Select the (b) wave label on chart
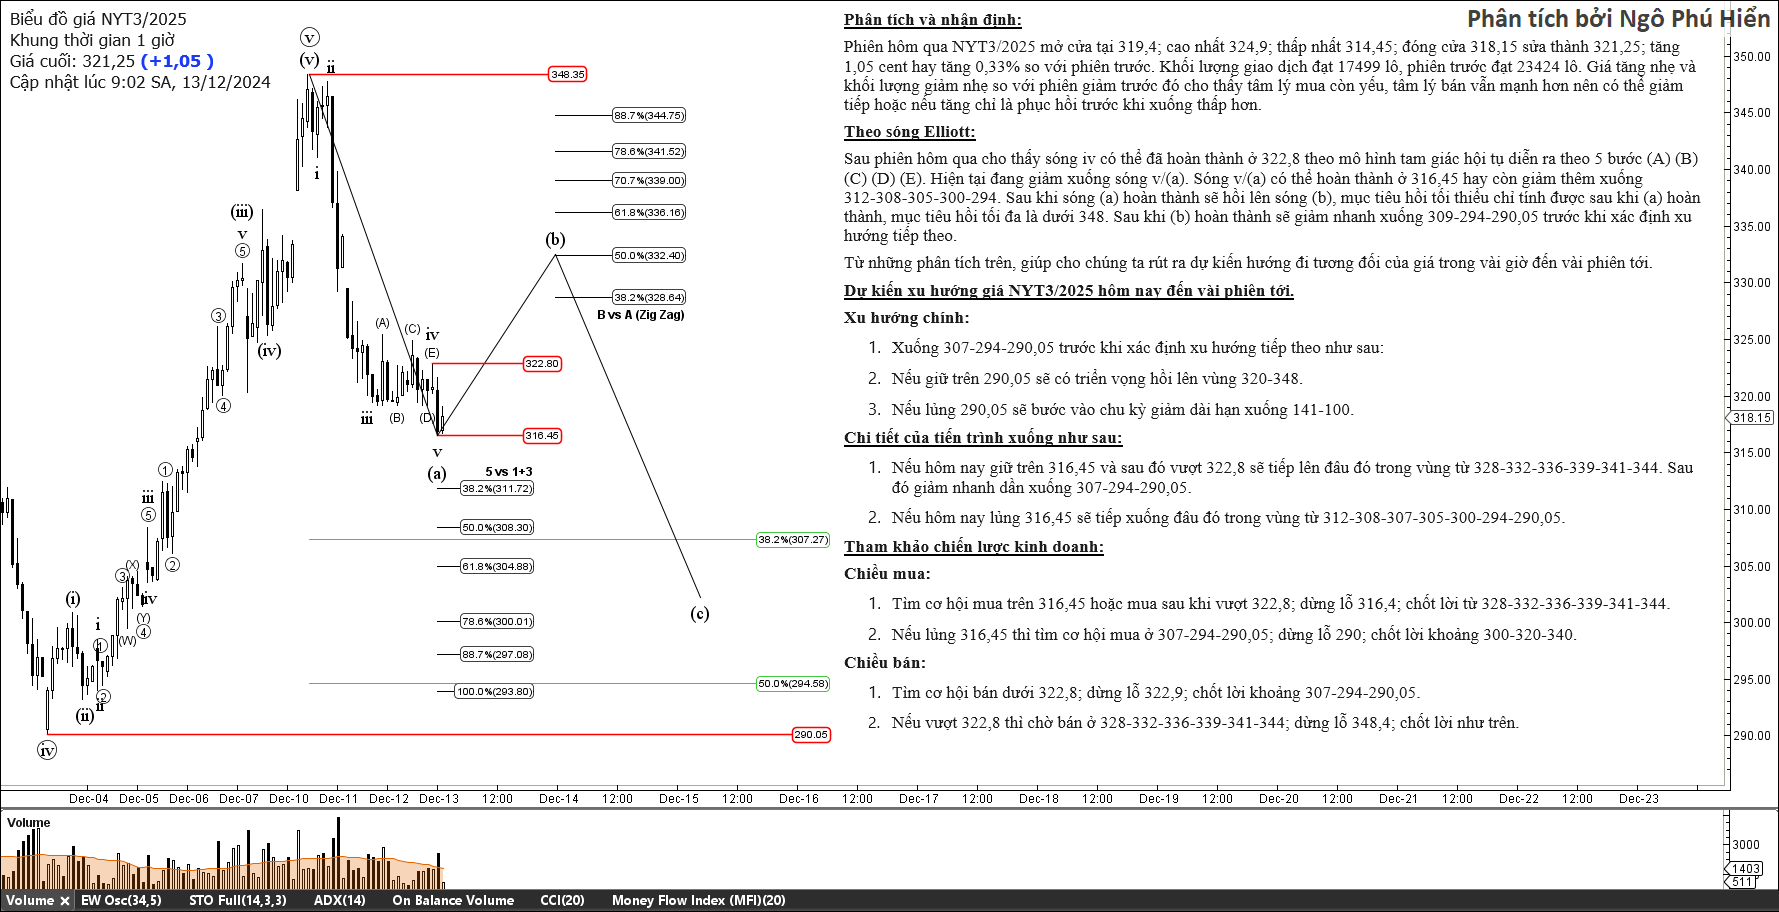 coord(555,240)
